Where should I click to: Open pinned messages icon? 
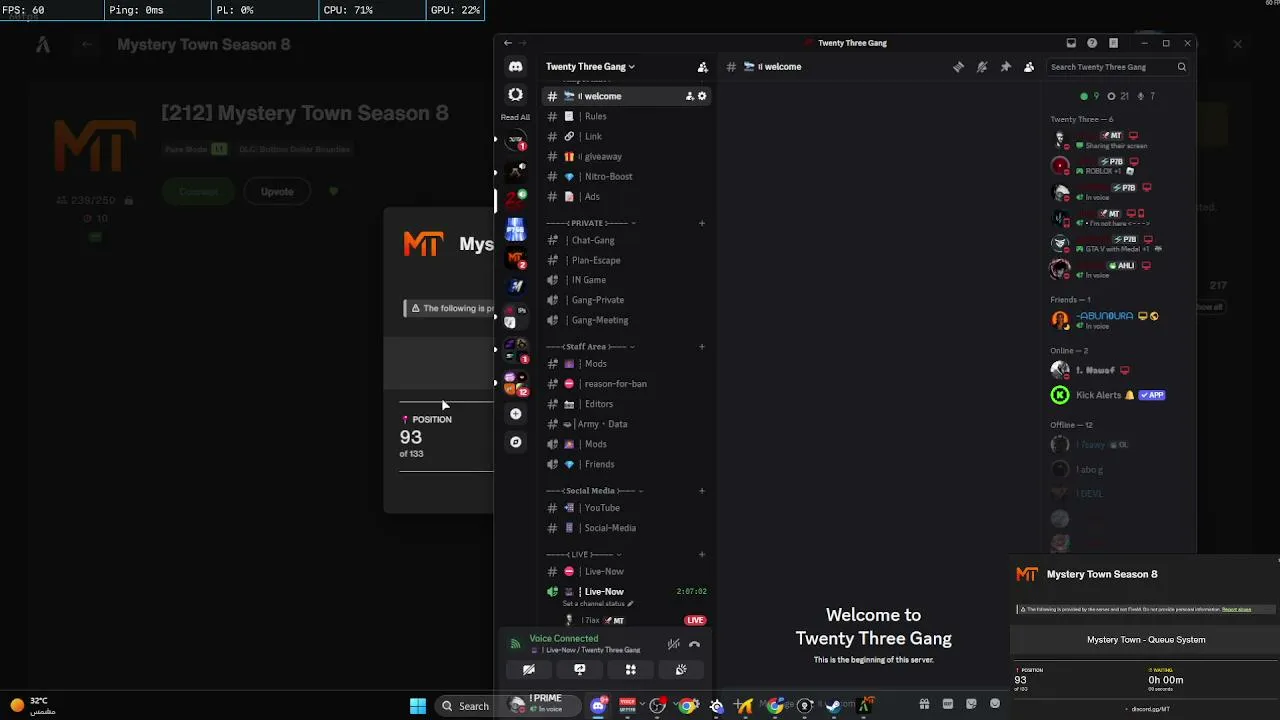[x=1005, y=67]
